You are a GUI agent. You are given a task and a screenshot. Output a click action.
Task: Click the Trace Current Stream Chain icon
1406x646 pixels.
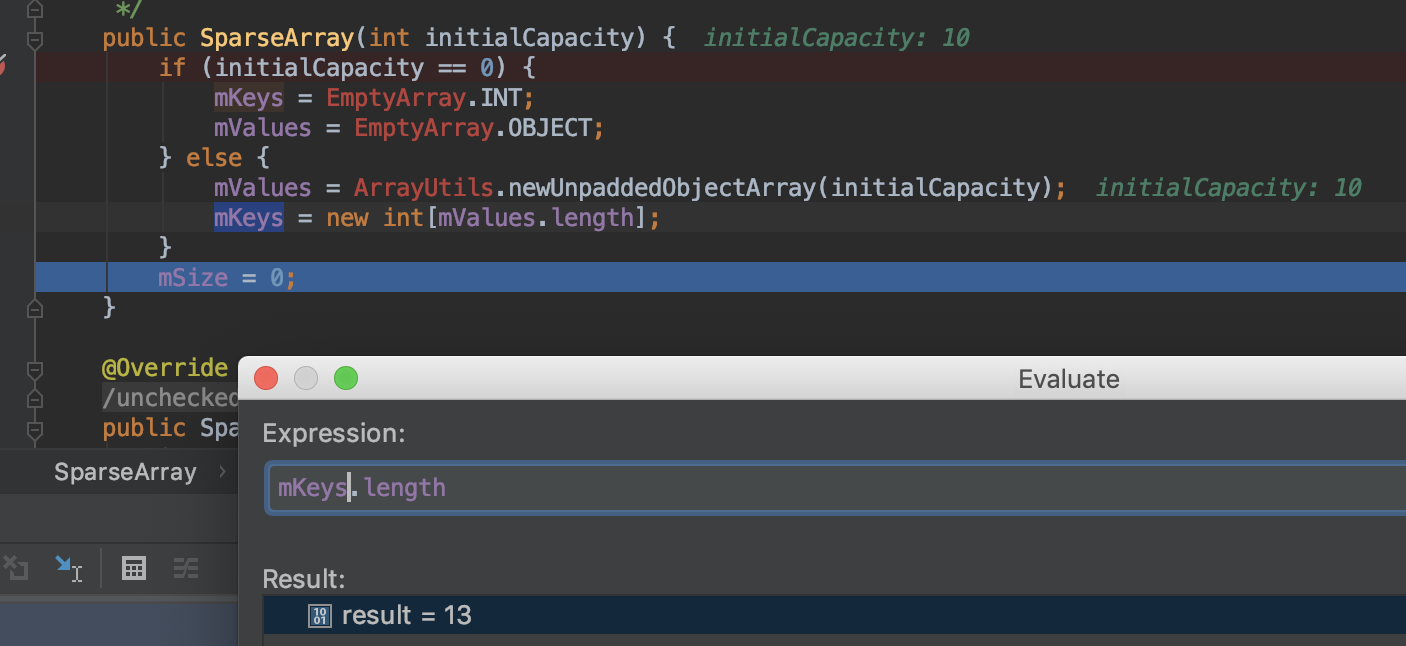pyautogui.click(x=186, y=568)
